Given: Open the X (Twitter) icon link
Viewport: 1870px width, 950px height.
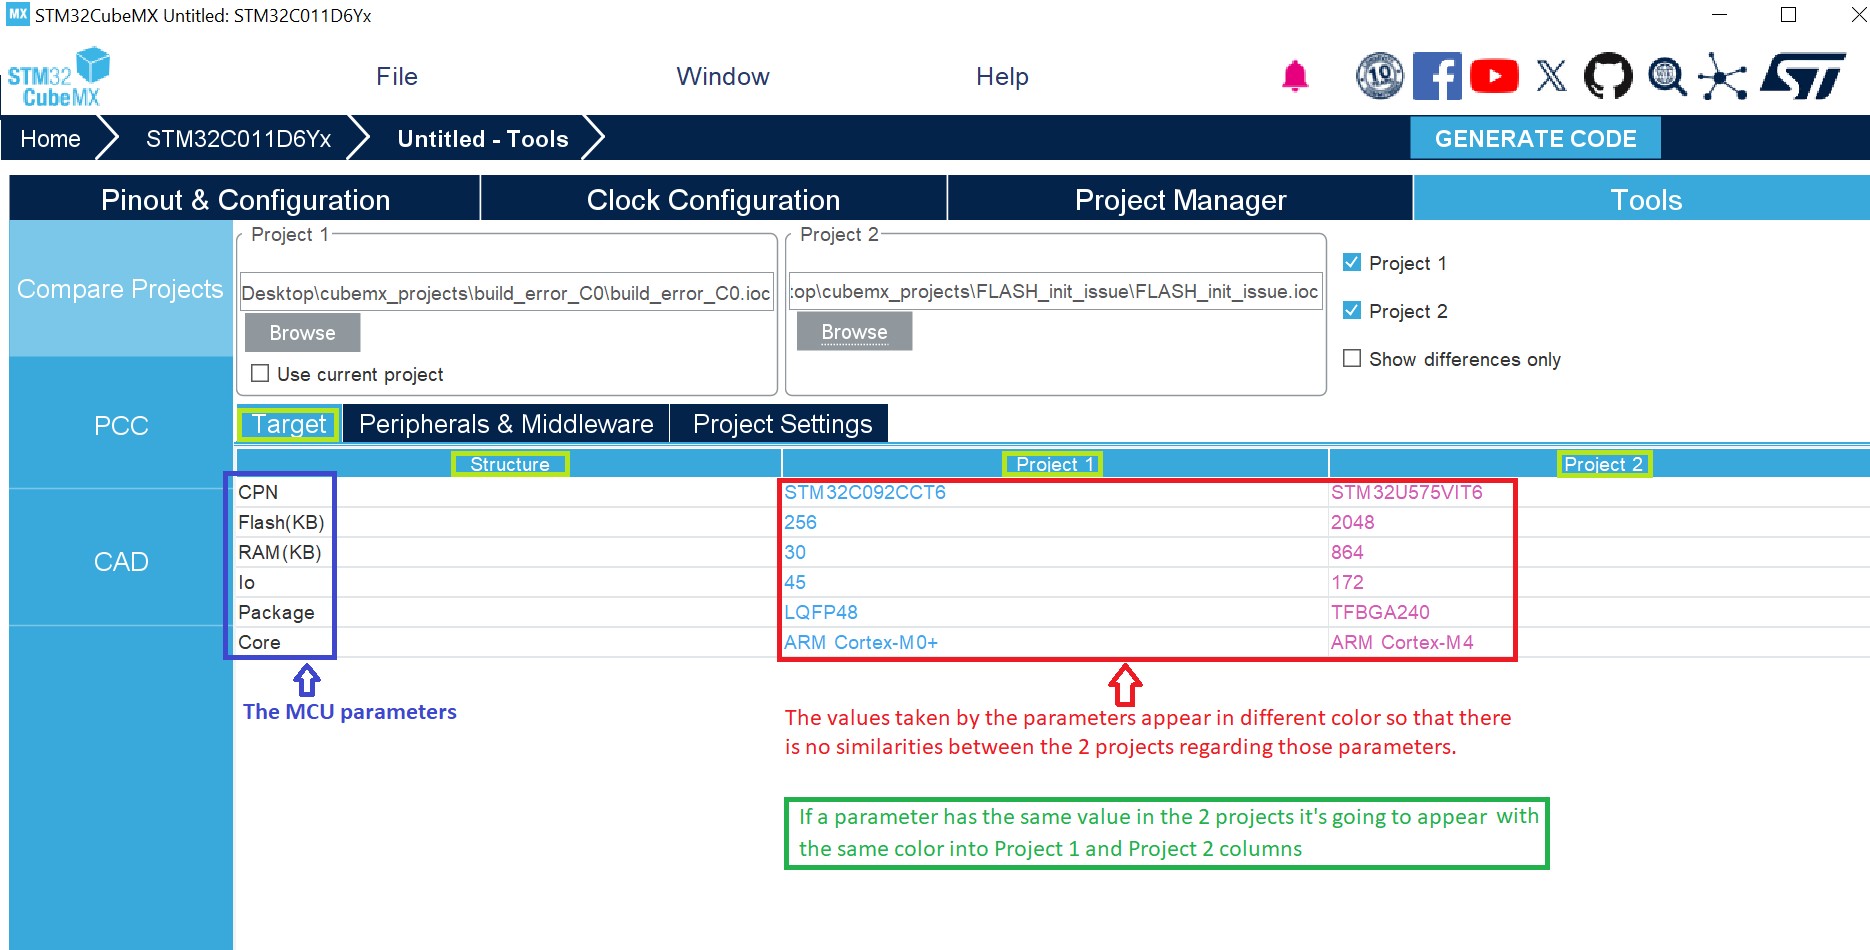Looking at the screenshot, I should click(x=1551, y=76).
